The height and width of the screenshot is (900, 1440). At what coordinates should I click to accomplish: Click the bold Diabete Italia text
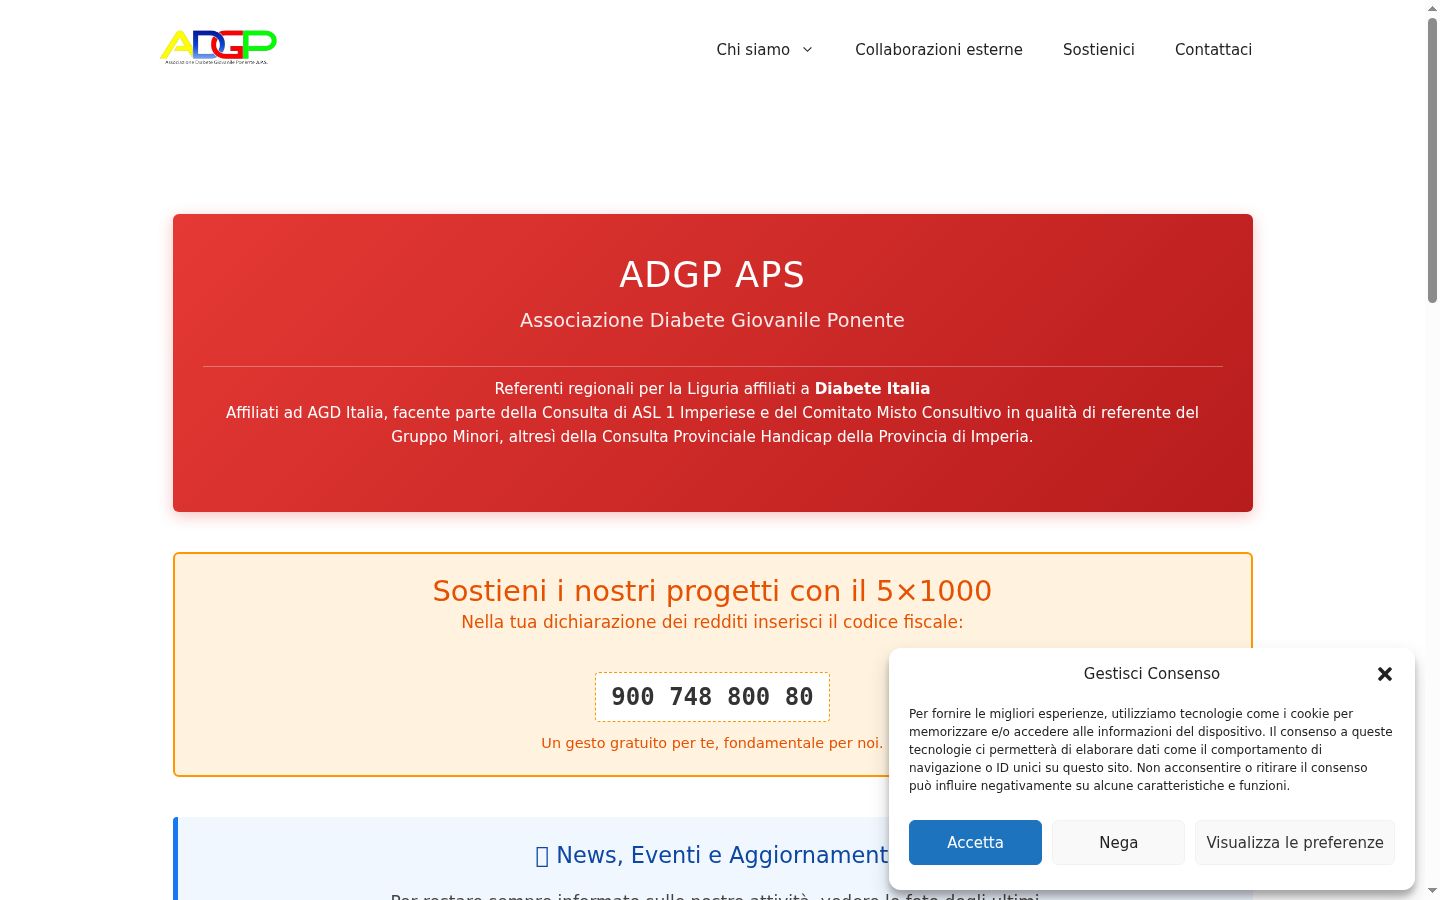click(872, 388)
